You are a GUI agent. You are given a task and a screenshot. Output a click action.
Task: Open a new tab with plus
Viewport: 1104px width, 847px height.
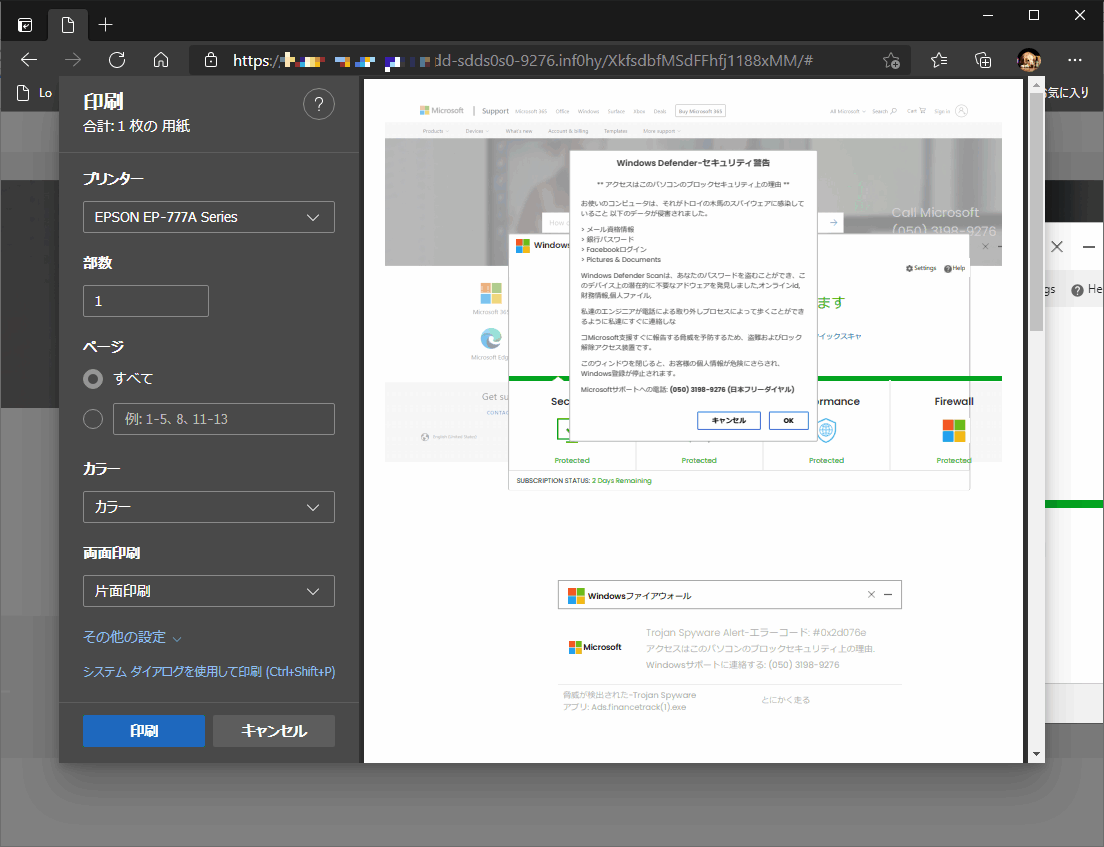[105, 25]
